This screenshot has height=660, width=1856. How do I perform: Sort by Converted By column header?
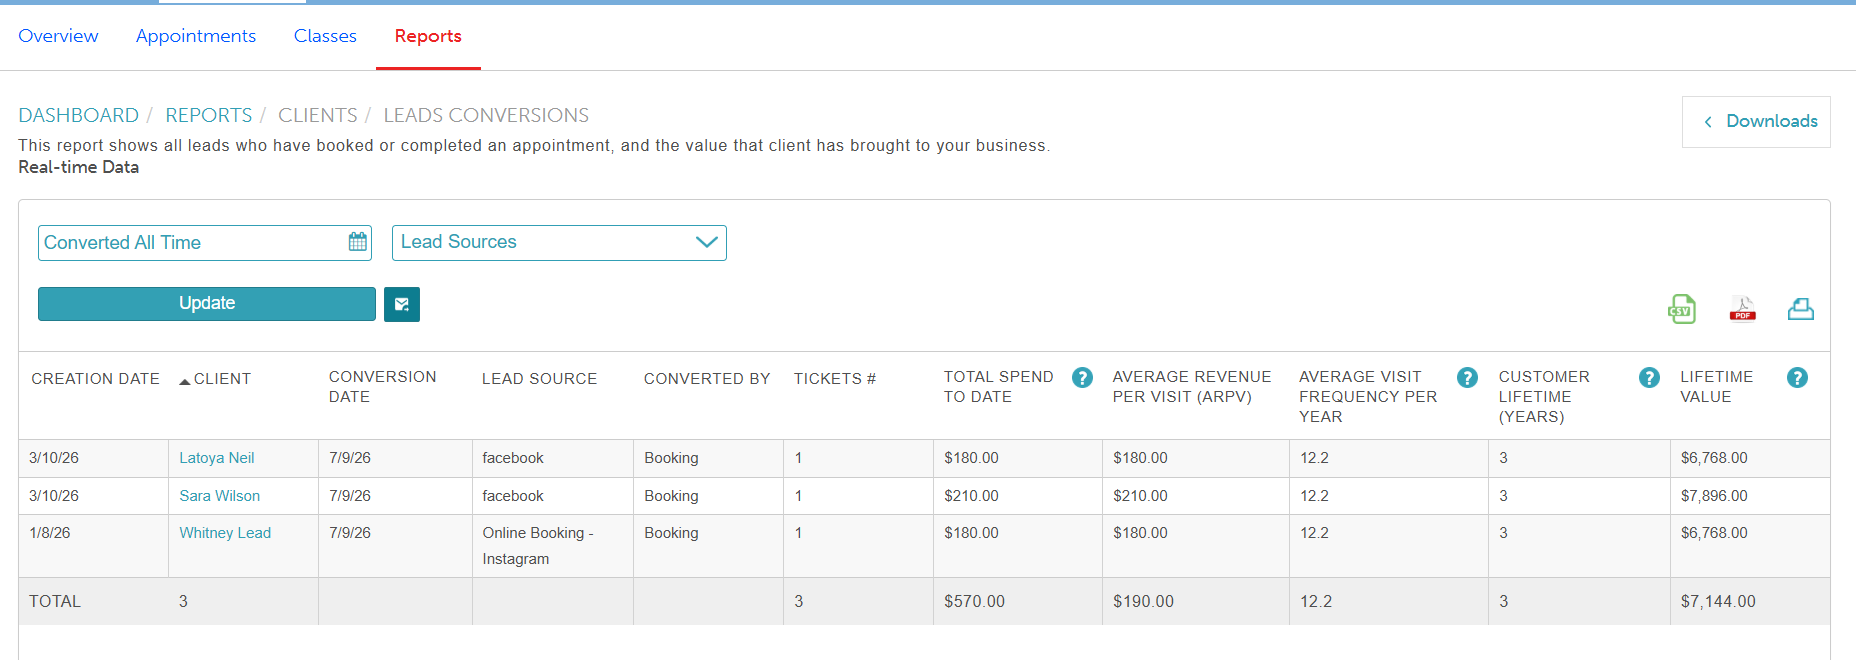707,379
